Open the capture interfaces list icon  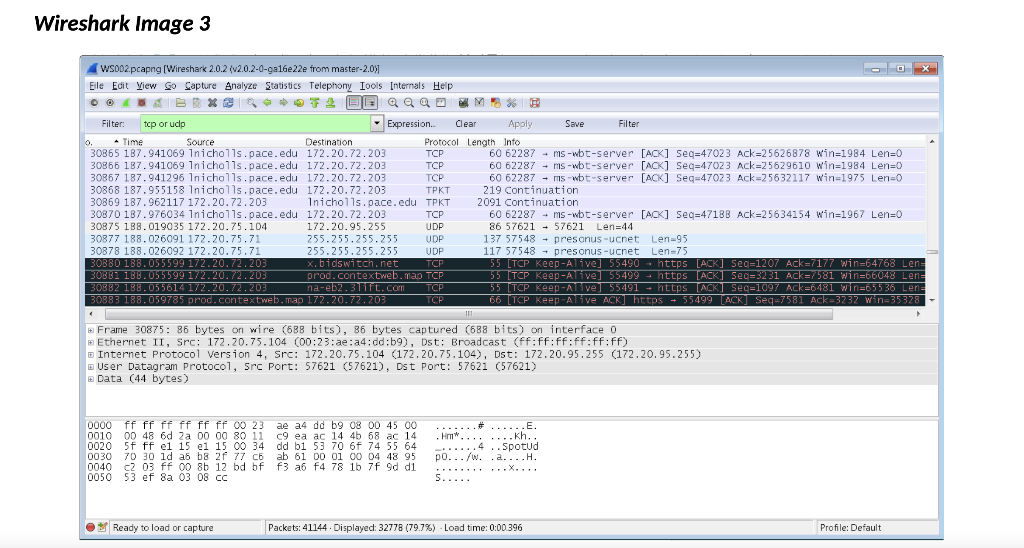pos(94,103)
